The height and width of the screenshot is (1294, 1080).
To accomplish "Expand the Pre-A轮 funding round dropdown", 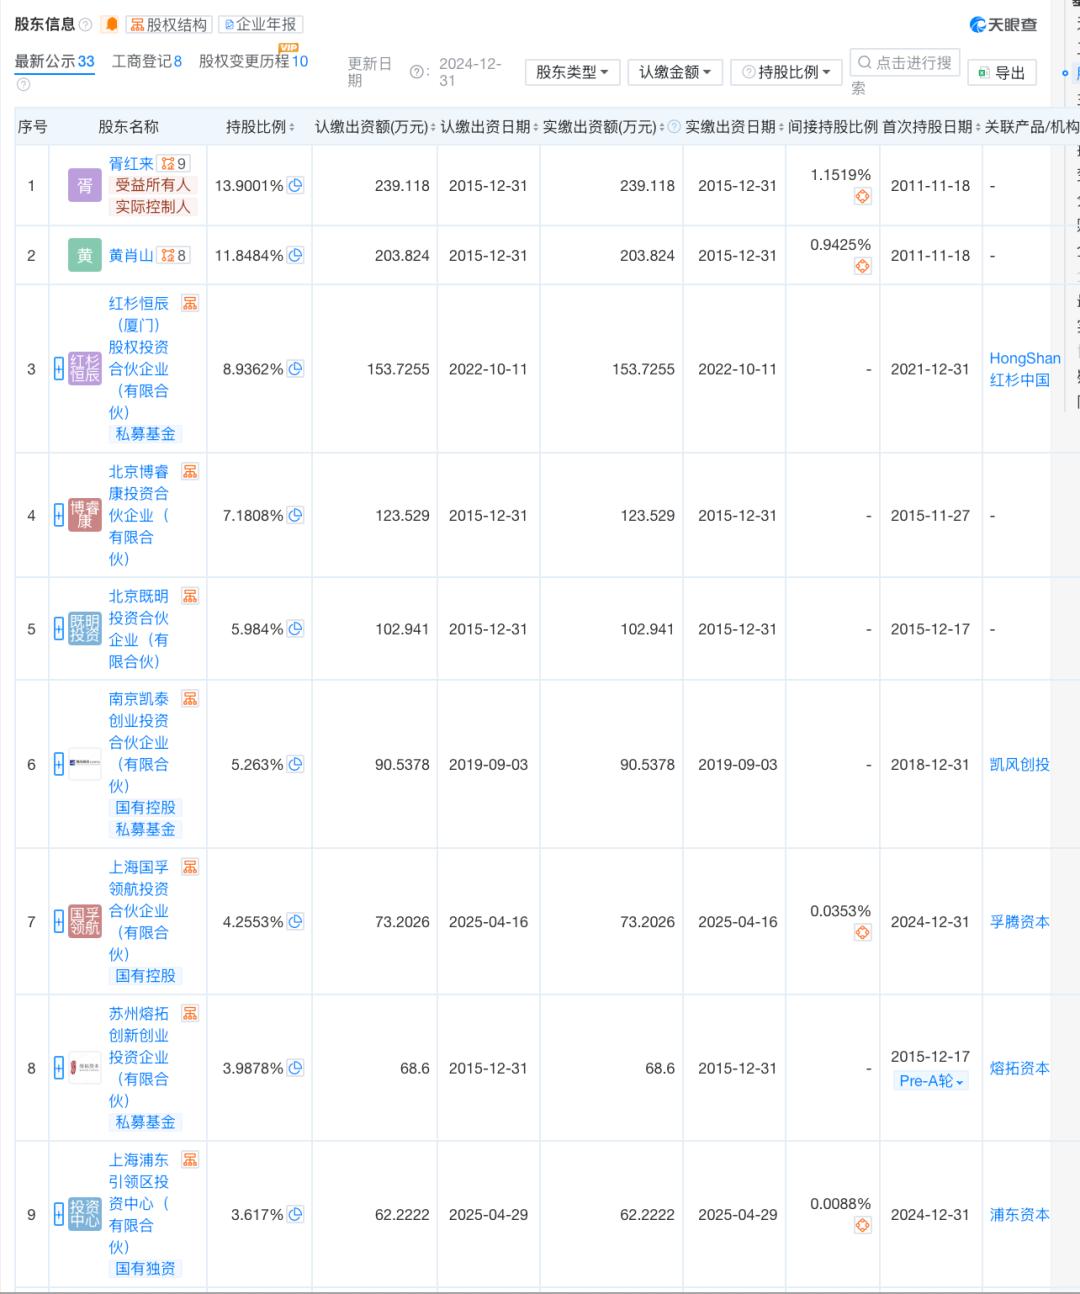I will click(928, 1080).
